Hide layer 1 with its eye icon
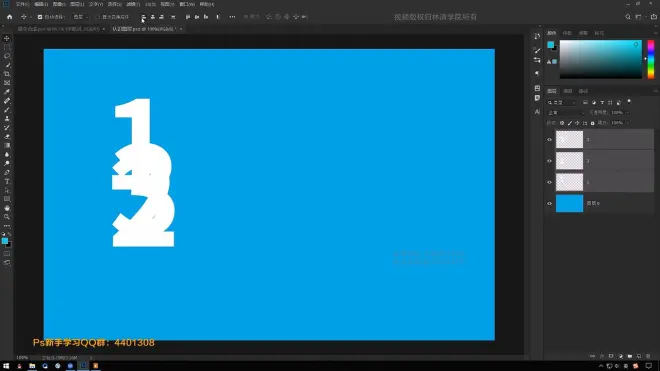Viewport: 660px width, 371px height. click(x=549, y=182)
